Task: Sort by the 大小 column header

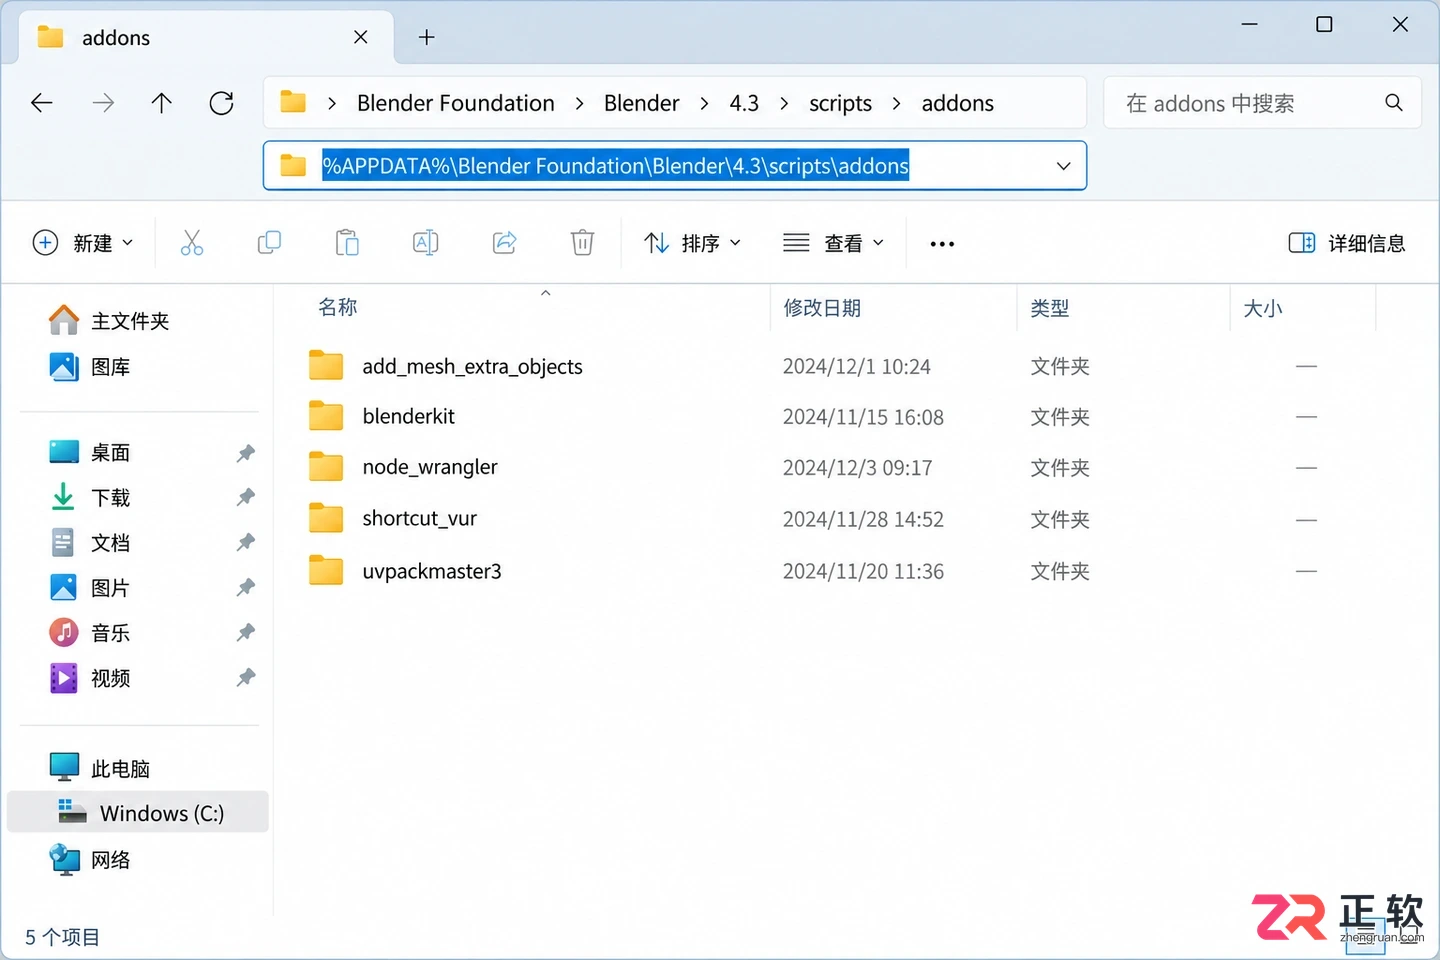Action: pyautogui.click(x=1263, y=308)
